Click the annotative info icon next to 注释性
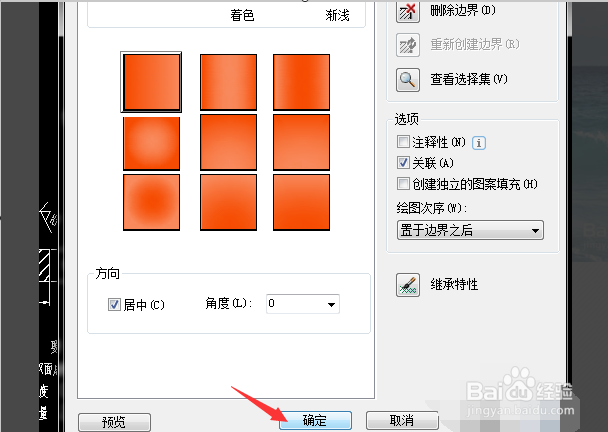608x432 pixels. click(479, 143)
